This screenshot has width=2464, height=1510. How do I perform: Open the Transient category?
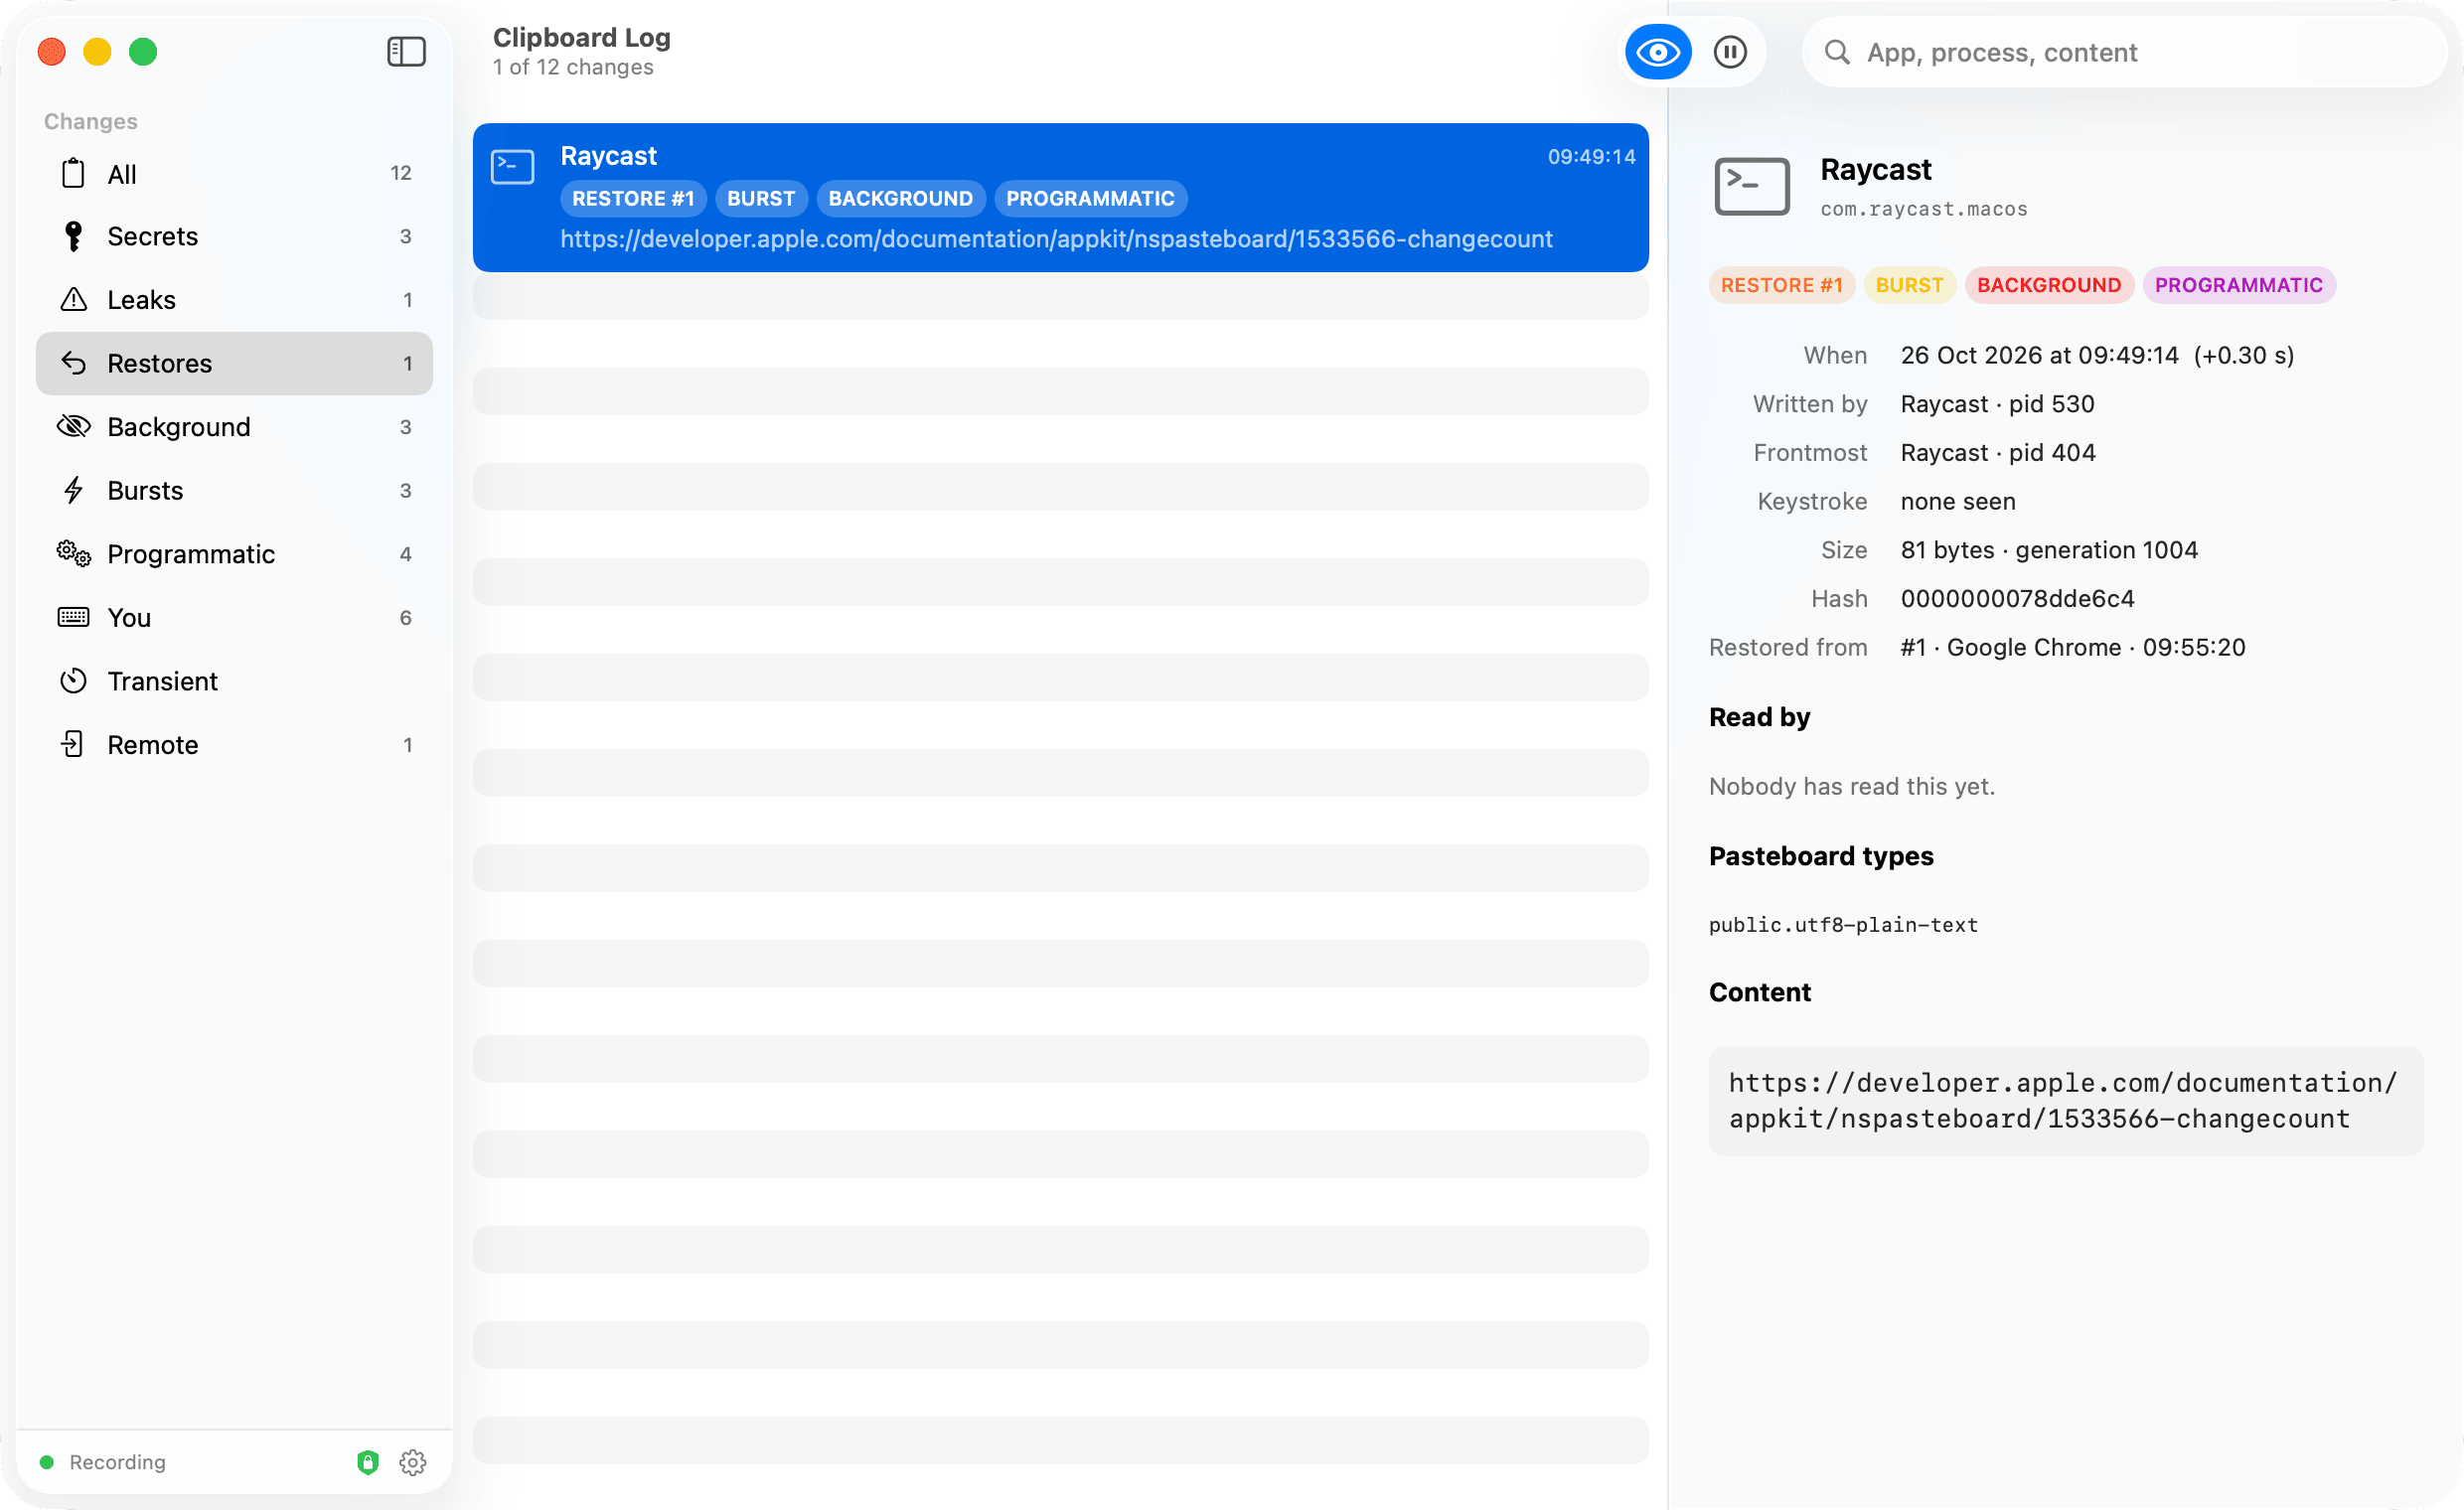234,681
